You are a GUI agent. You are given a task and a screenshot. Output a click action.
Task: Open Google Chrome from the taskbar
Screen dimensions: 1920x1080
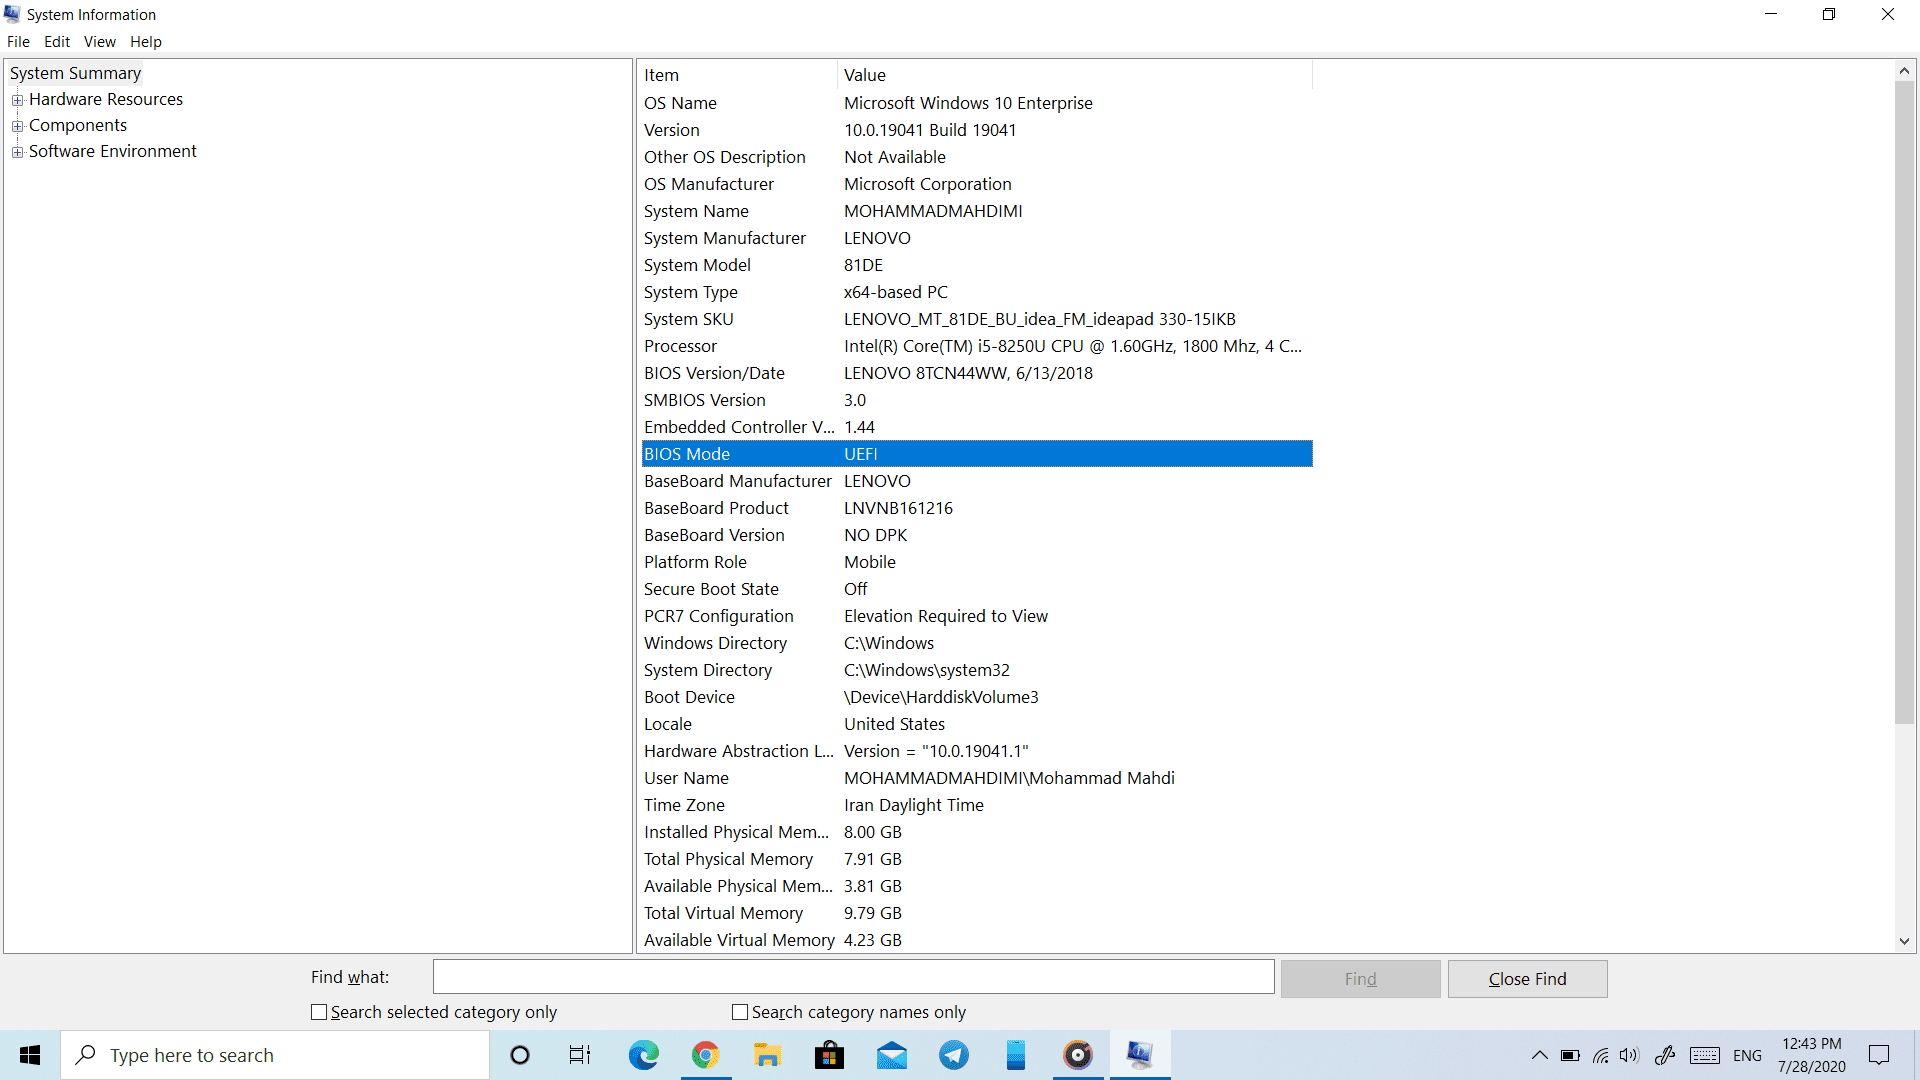(x=706, y=1055)
